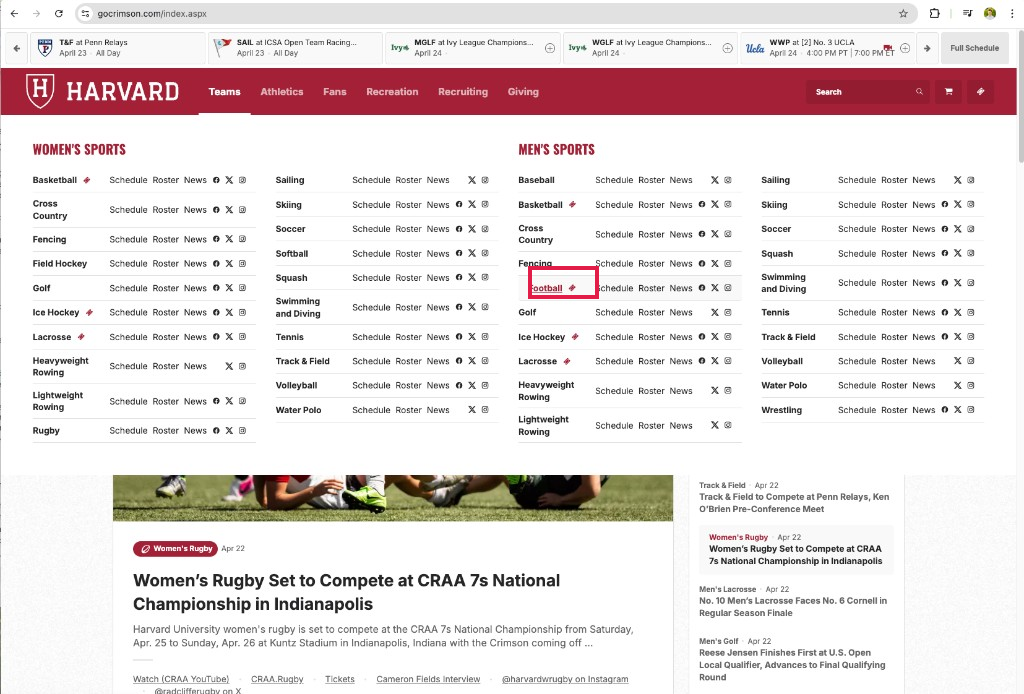Expand the WWP at UCLA scoreboard game details
The height and width of the screenshot is (694, 1024).
tap(905, 47)
